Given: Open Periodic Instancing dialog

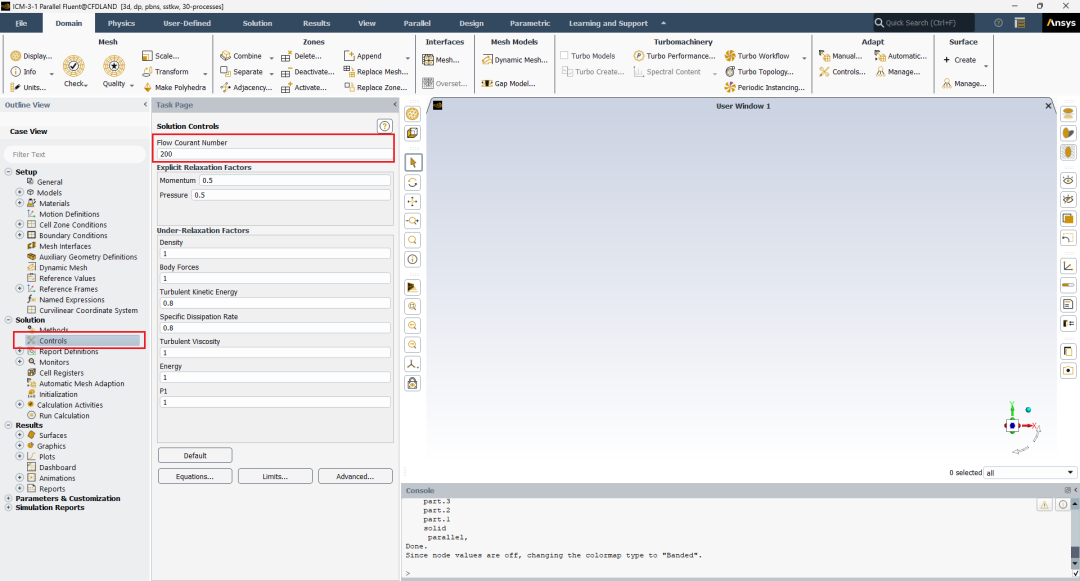Looking at the screenshot, I should pos(765,87).
